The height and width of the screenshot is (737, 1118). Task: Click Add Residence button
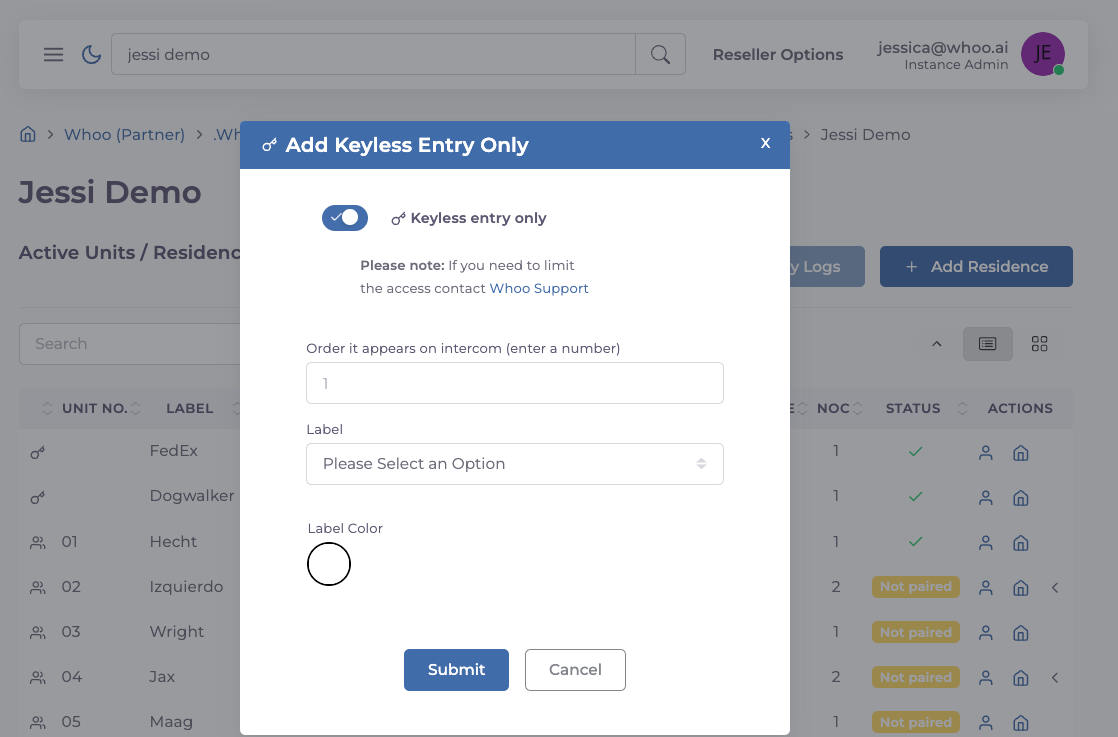click(976, 267)
